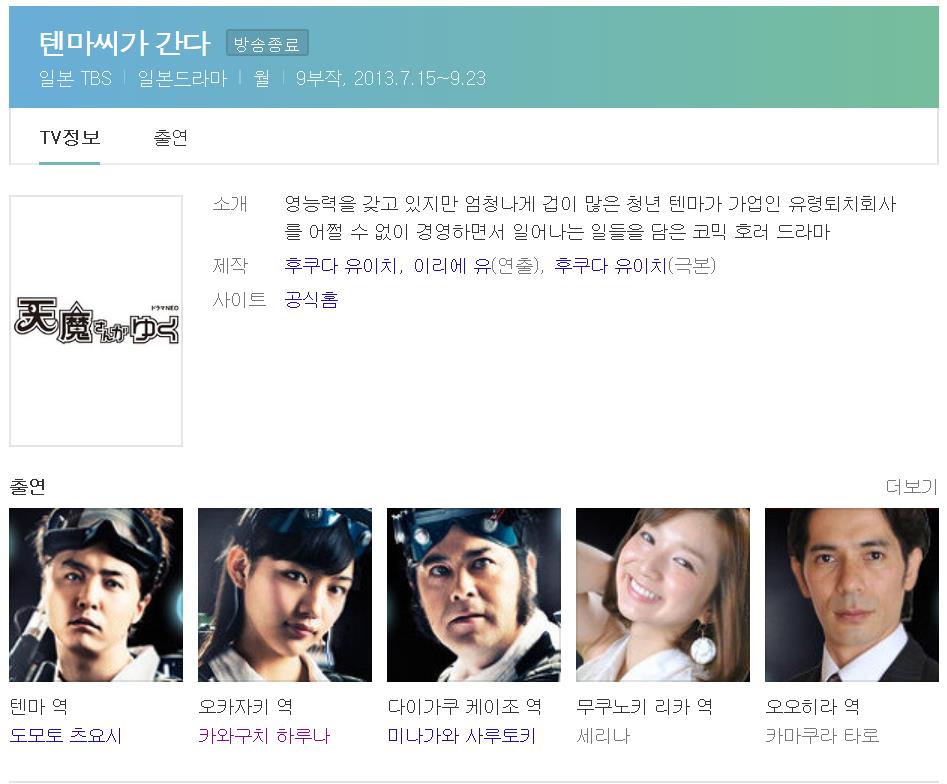Open the 후쿠다 유이치 scriptwriter link

(x=610, y=266)
